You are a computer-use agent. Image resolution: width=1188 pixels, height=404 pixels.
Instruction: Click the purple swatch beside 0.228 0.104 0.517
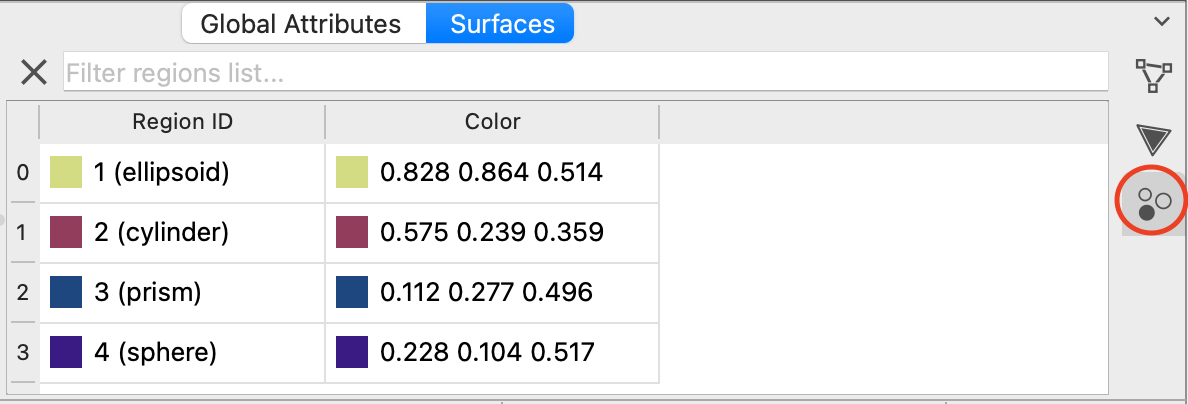[x=352, y=352]
